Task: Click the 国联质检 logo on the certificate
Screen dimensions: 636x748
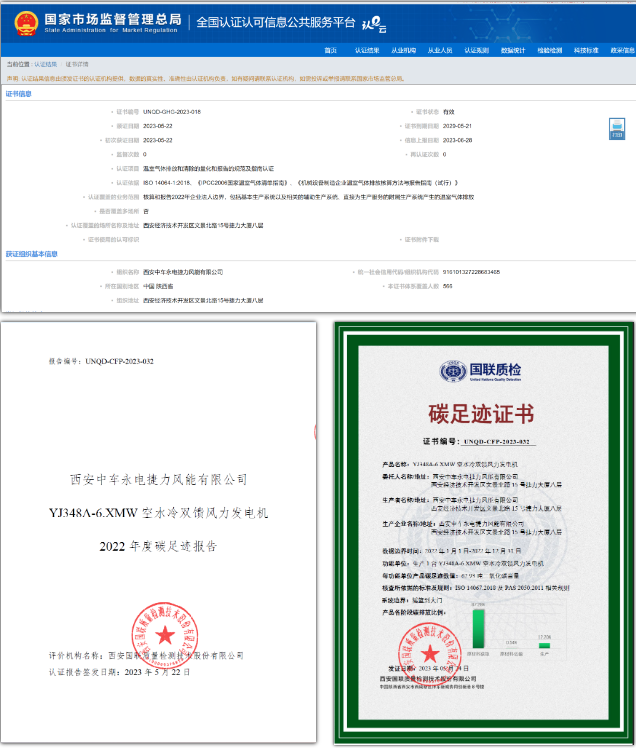Action: [x=480, y=371]
